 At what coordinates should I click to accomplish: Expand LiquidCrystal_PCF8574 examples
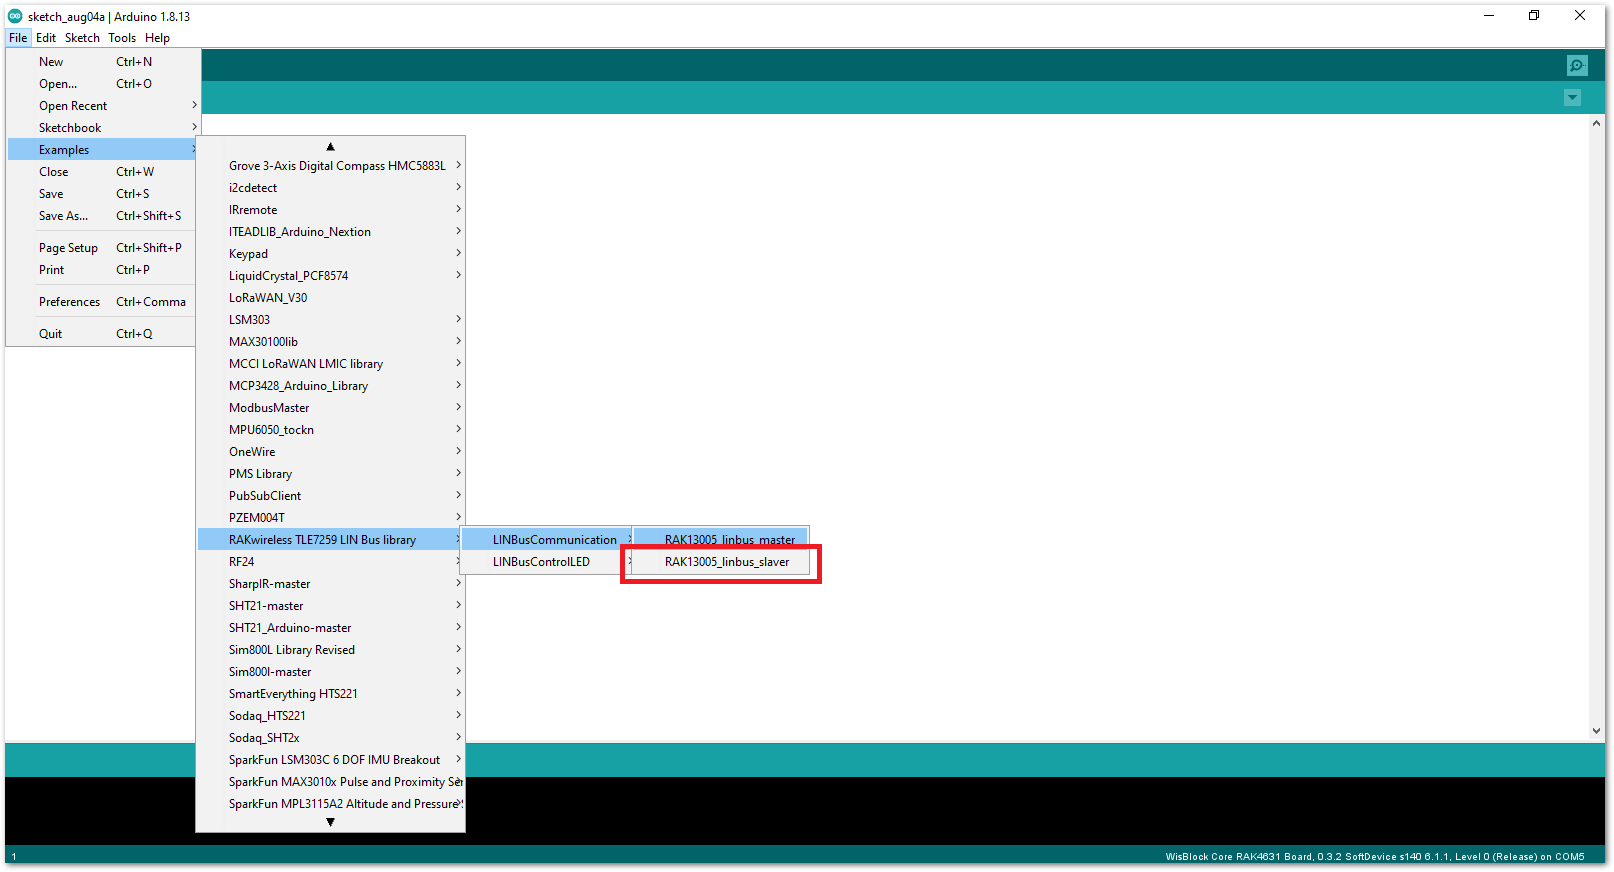point(331,276)
